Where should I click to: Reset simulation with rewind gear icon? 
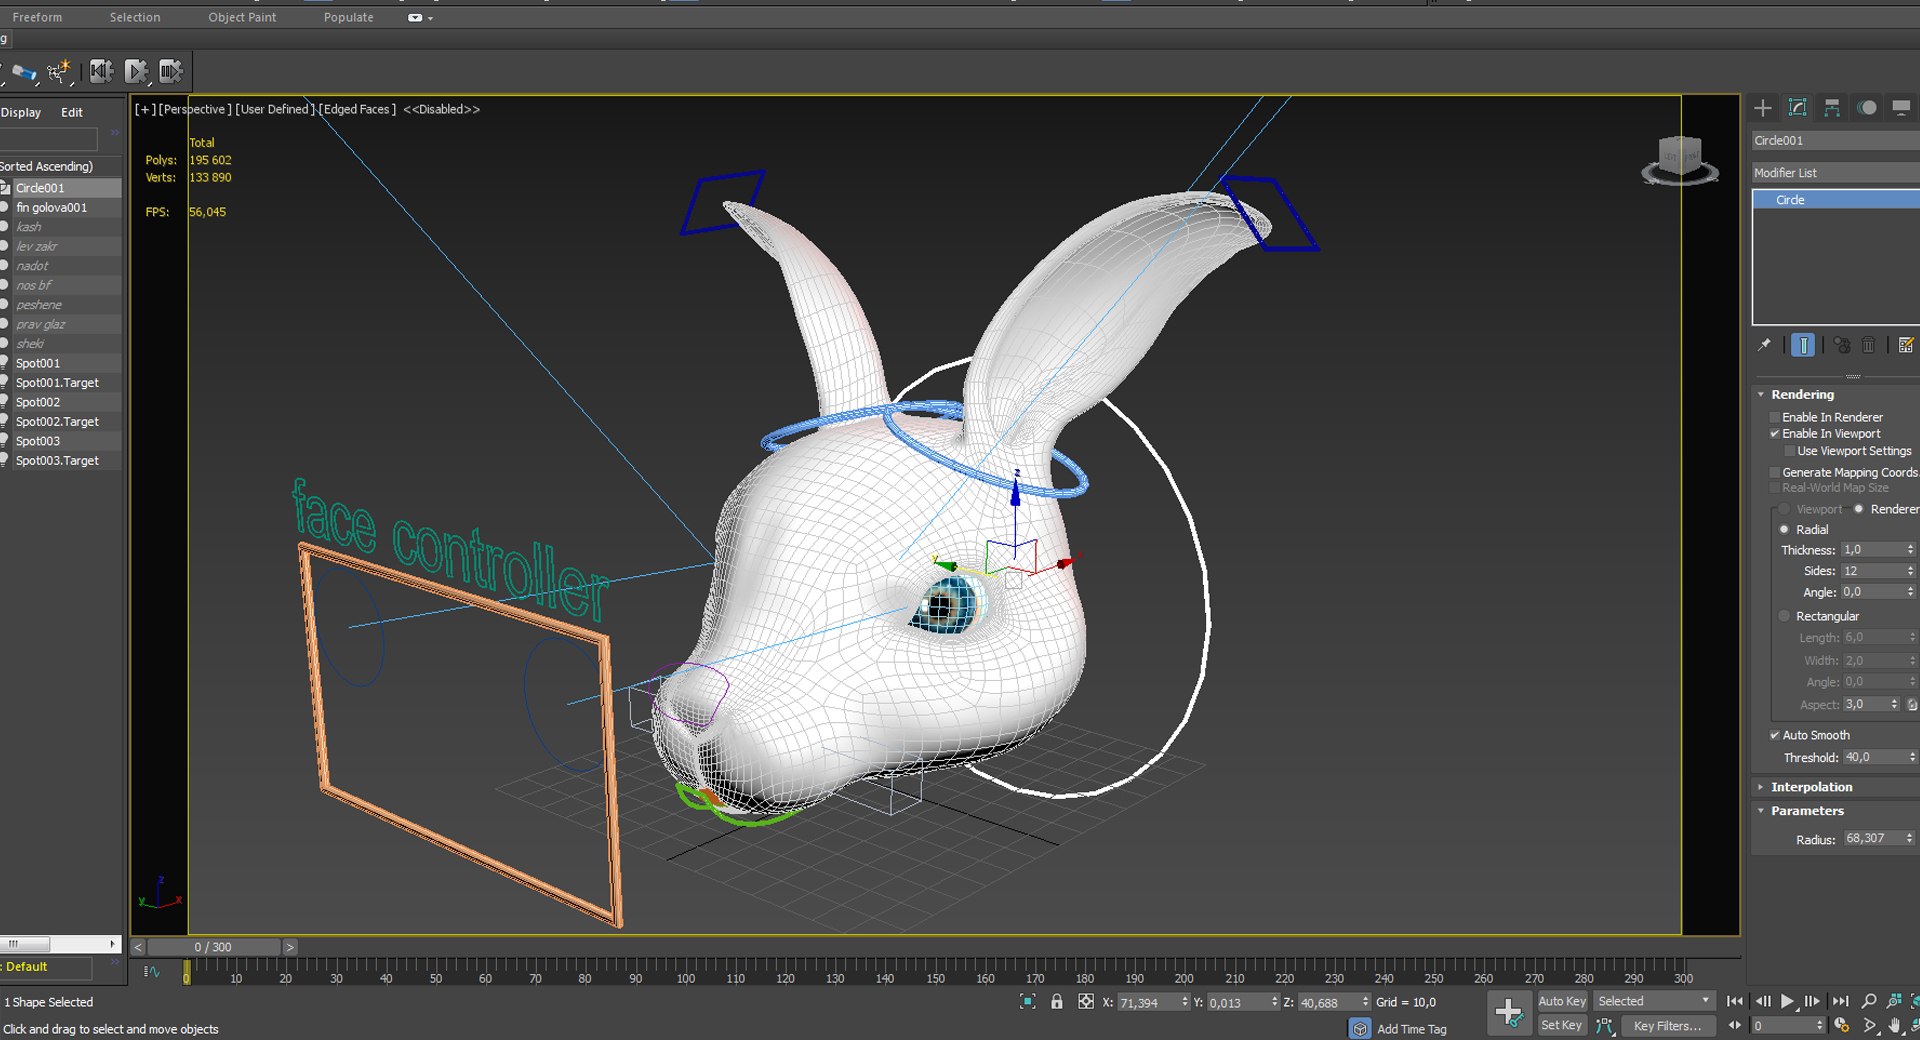101,71
